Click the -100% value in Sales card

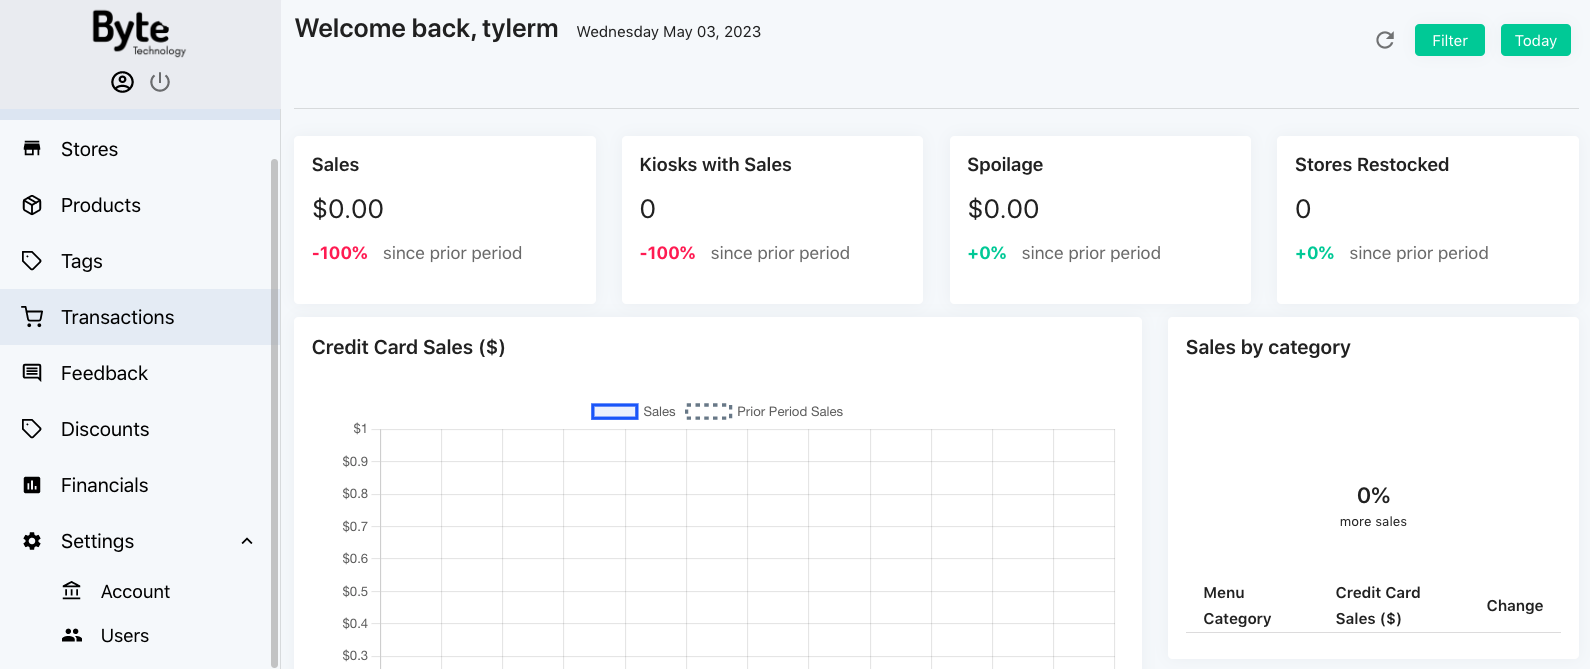(x=340, y=253)
